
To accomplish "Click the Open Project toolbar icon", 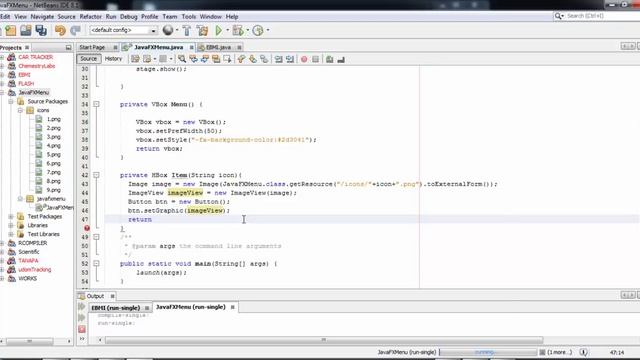I will pyautogui.click(x=26, y=30).
